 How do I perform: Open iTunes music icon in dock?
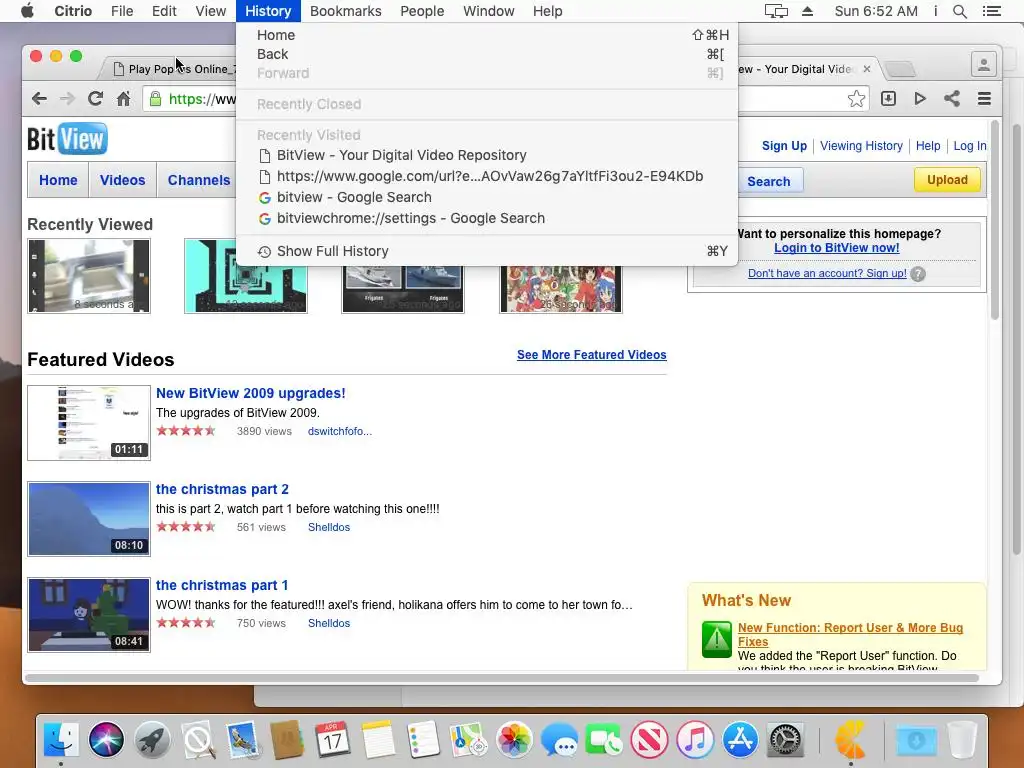pos(695,739)
